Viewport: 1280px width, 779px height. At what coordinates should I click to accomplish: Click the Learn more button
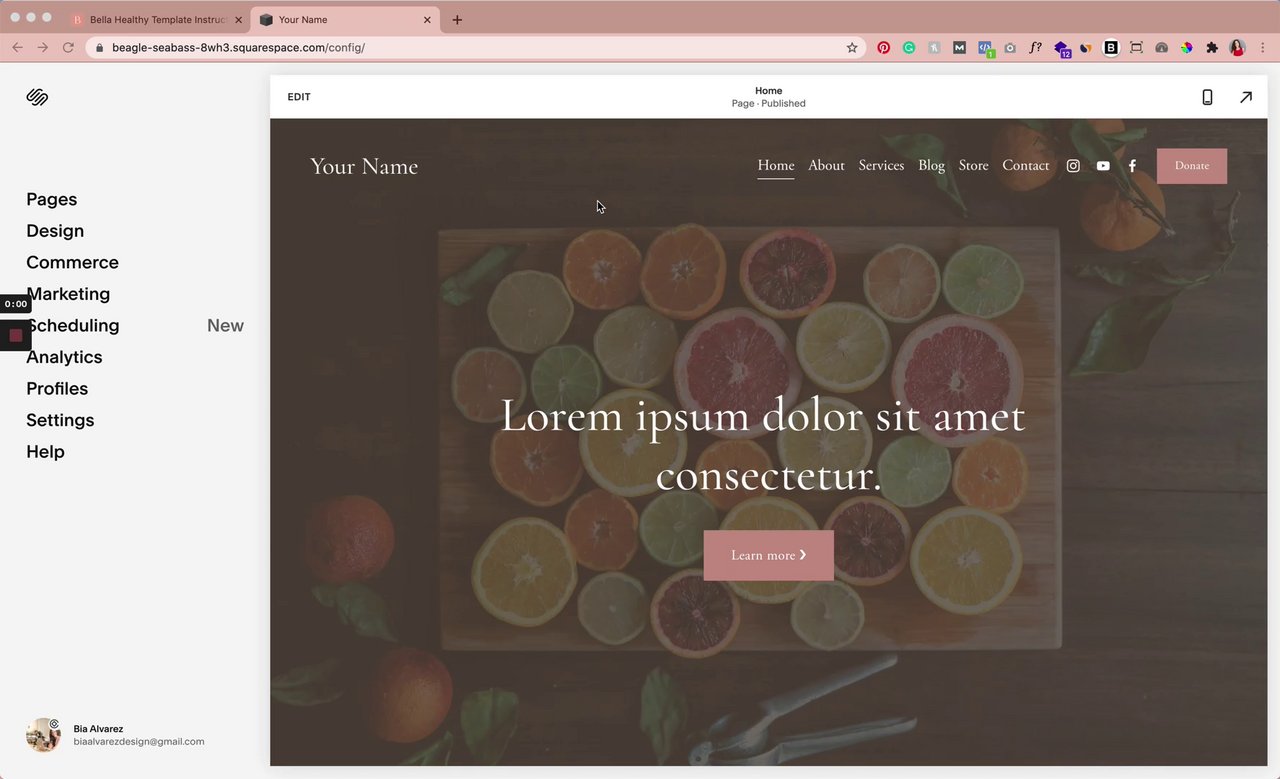[768, 555]
